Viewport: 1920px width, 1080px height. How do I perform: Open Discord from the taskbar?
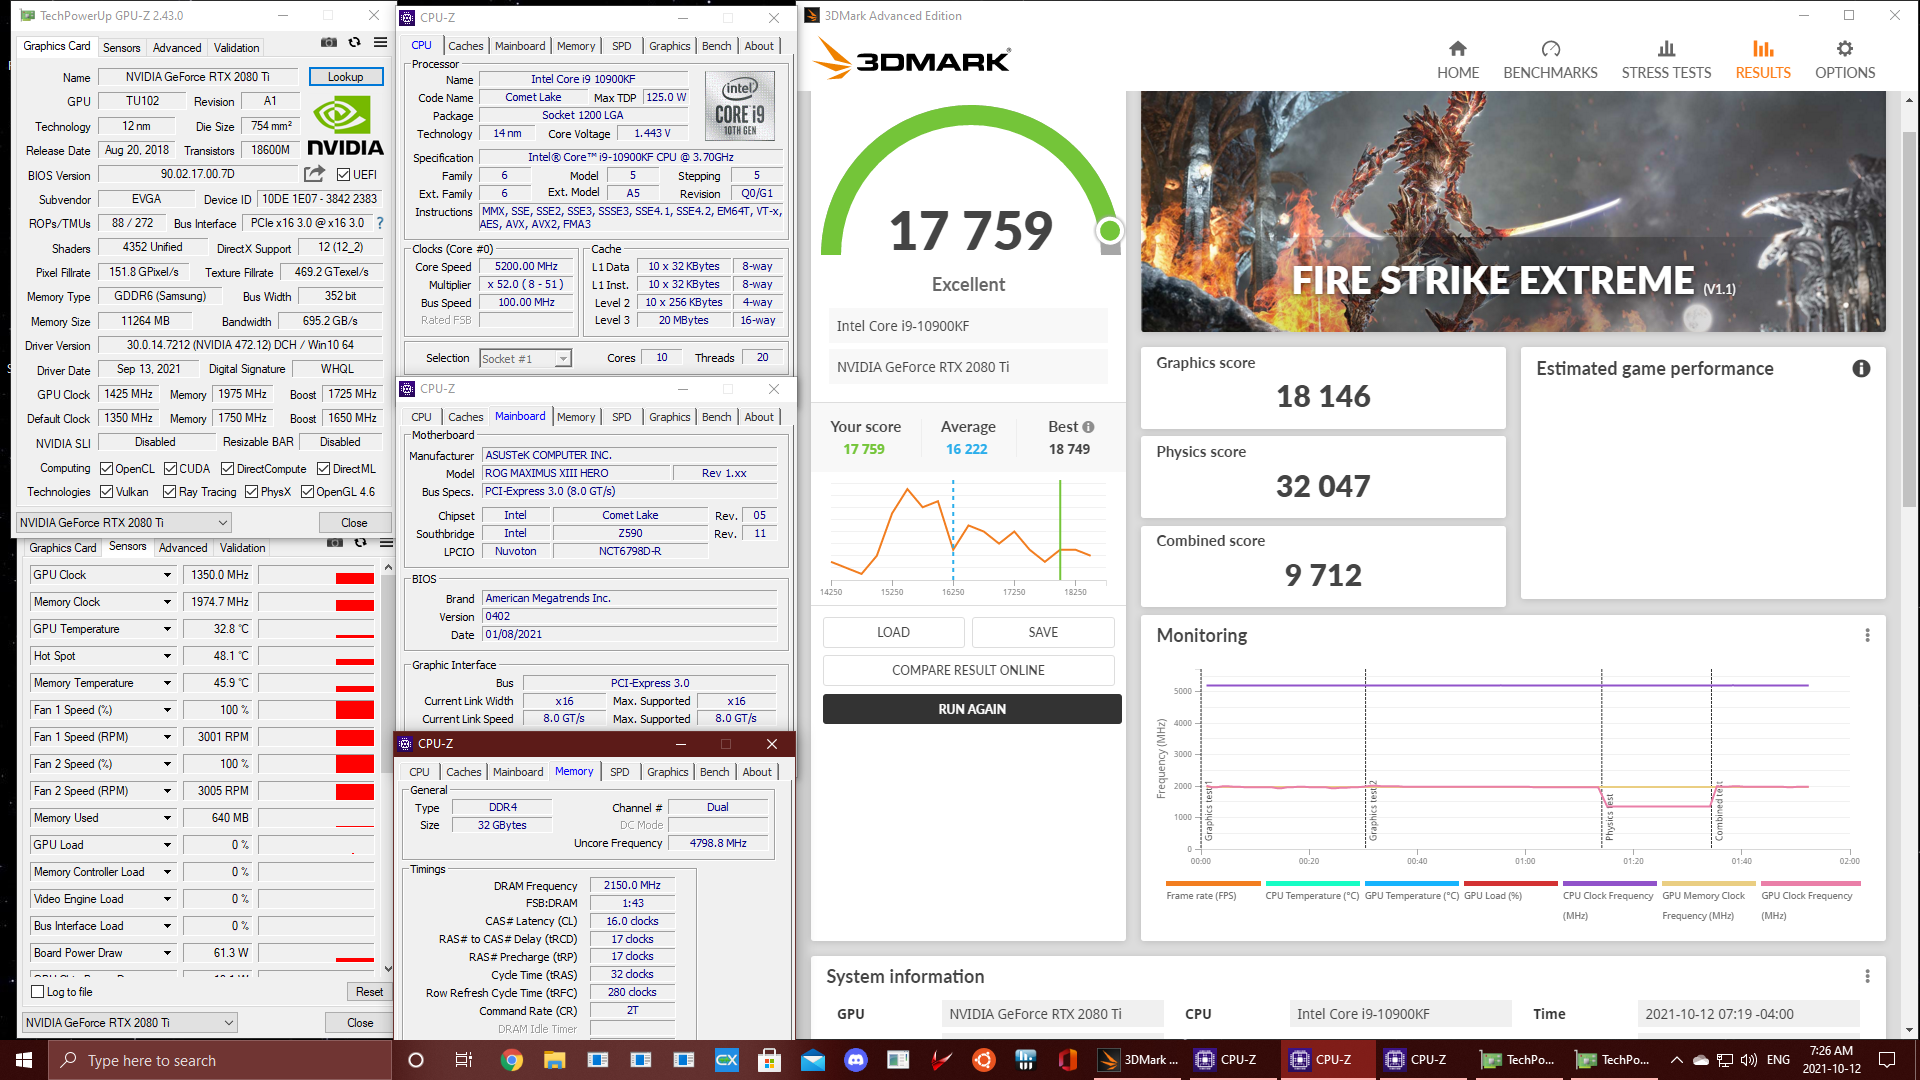pyautogui.click(x=856, y=1060)
